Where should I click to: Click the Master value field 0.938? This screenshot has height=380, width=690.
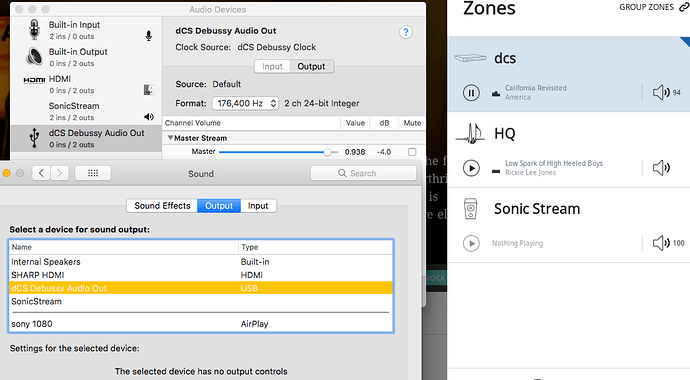coord(355,152)
